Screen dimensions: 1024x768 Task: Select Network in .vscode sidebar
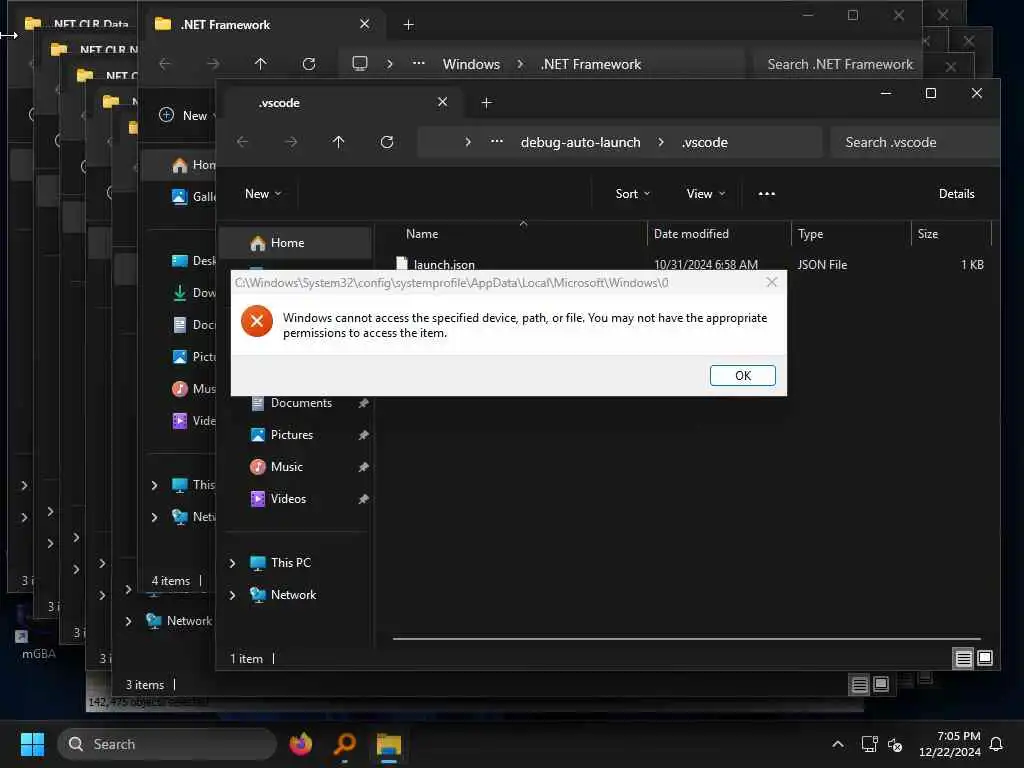tap(293, 595)
